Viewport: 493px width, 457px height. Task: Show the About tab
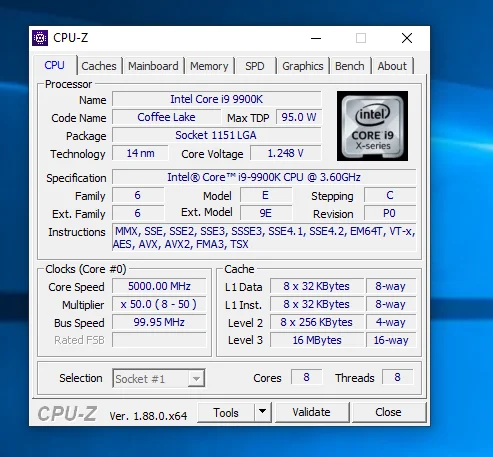pyautogui.click(x=392, y=66)
